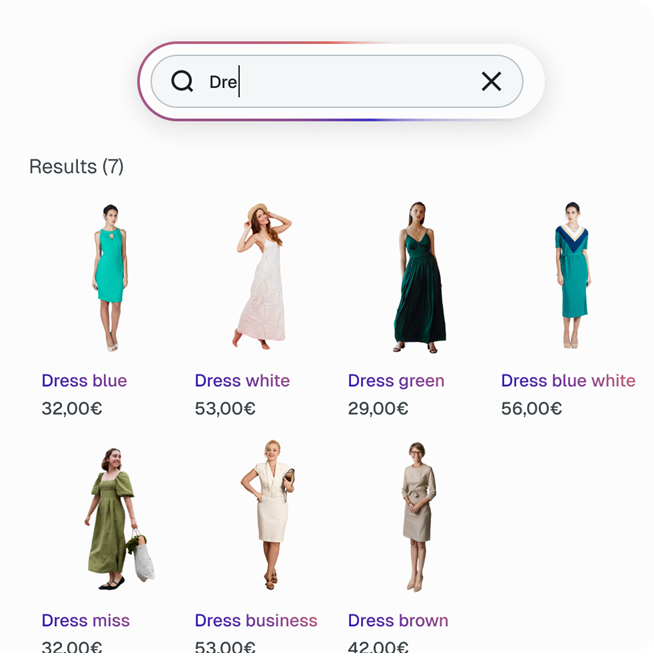The image size is (654, 657).
Task: Select the Dress green product image
Action: click(x=417, y=277)
